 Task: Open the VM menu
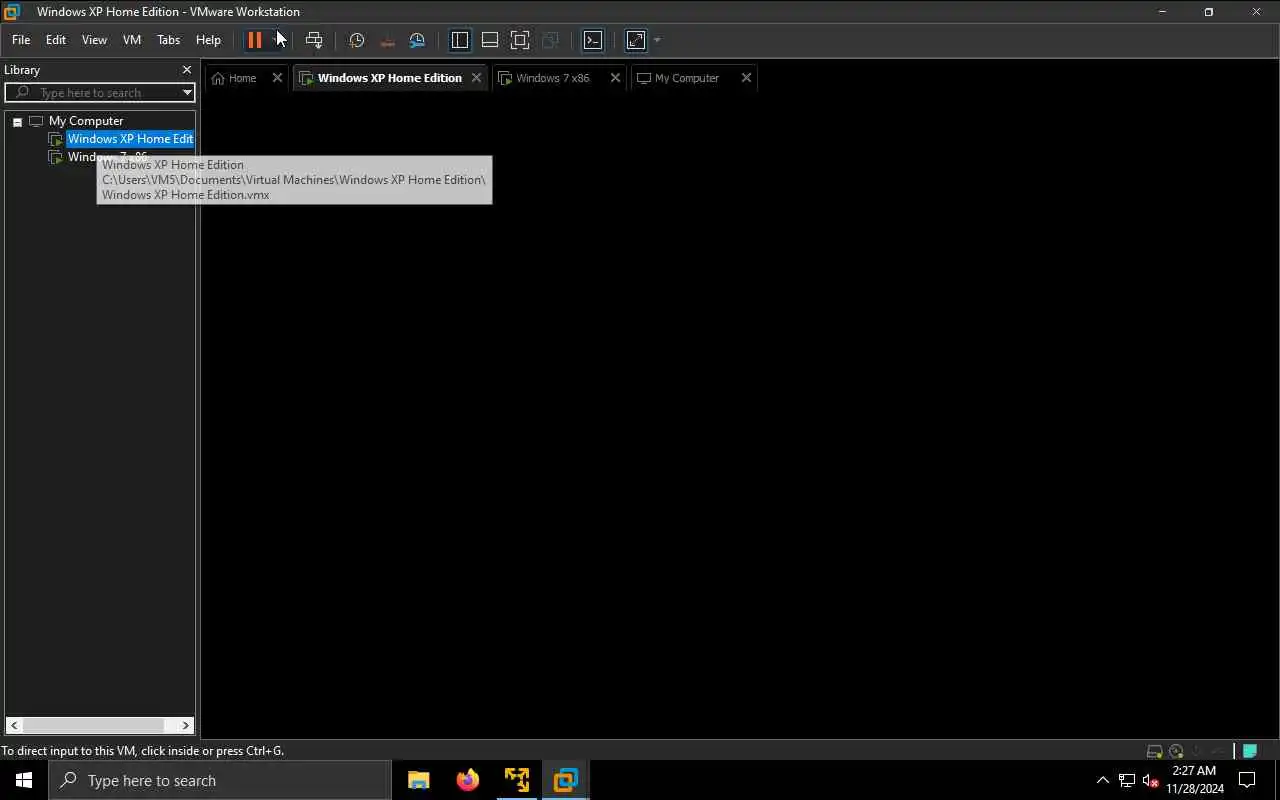tap(132, 40)
